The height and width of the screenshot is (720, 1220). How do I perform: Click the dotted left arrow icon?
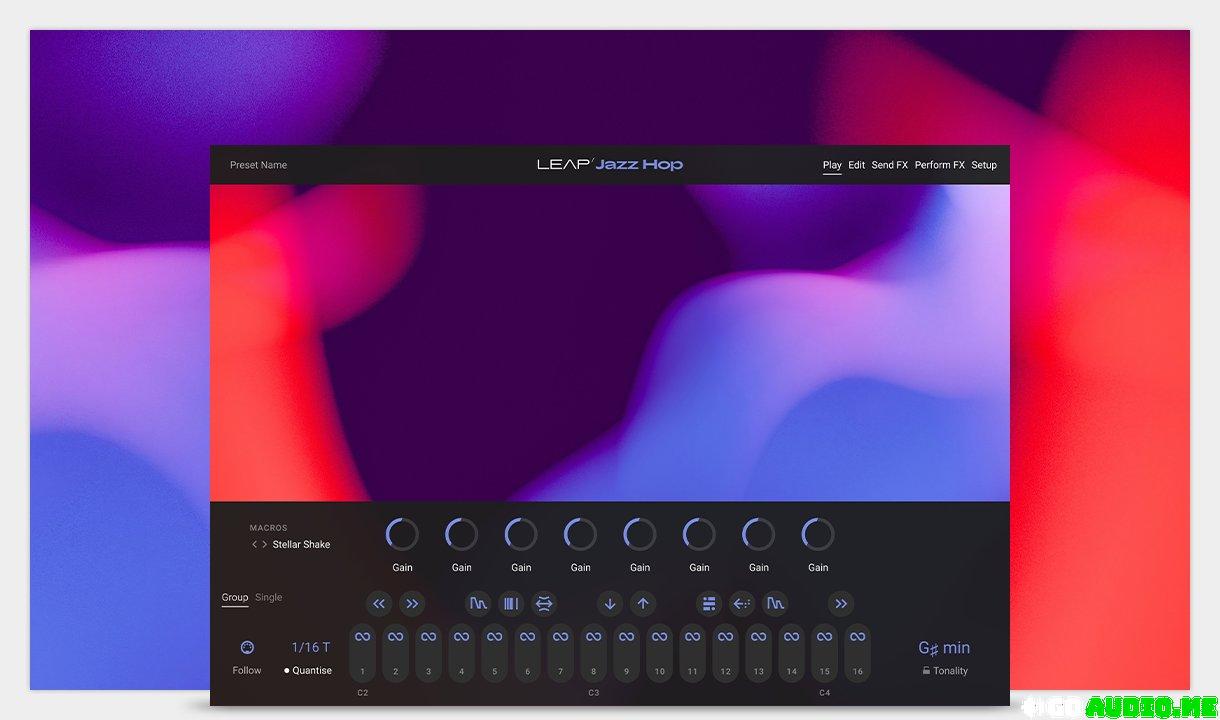pyautogui.click(x=741, y=603)
